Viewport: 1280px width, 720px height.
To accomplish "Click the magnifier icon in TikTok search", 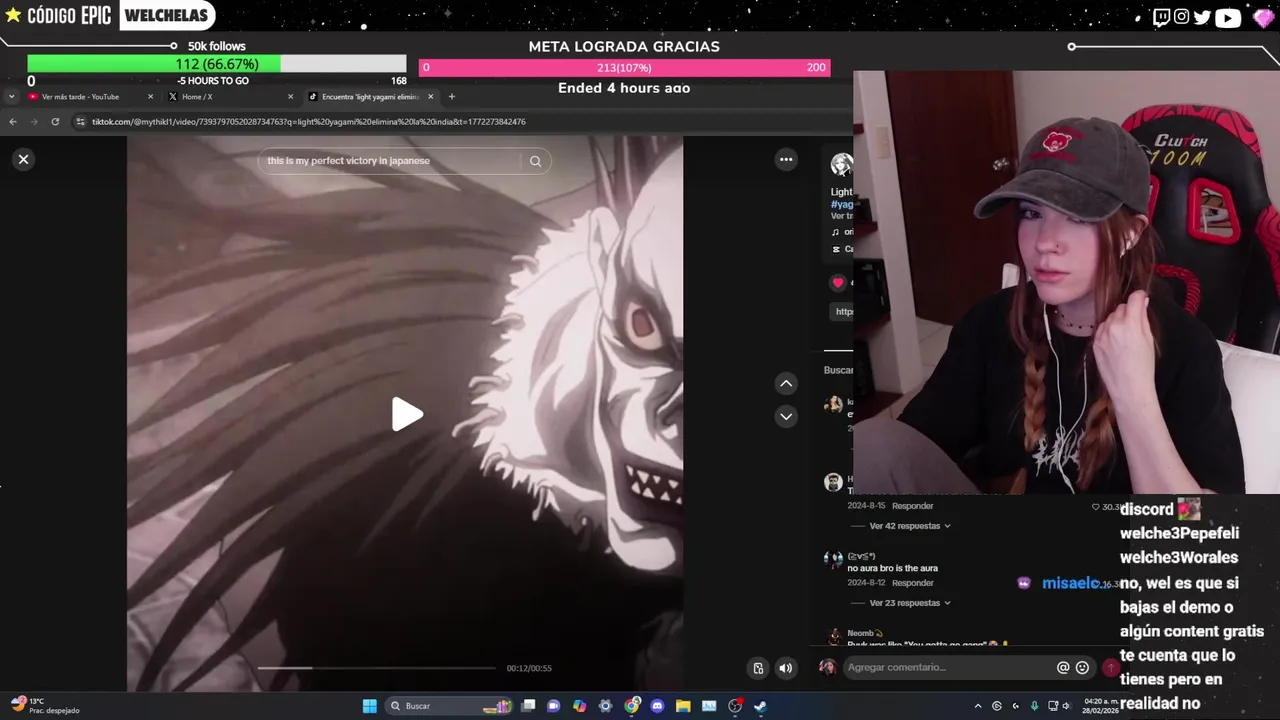I will [x=535, y=161].
